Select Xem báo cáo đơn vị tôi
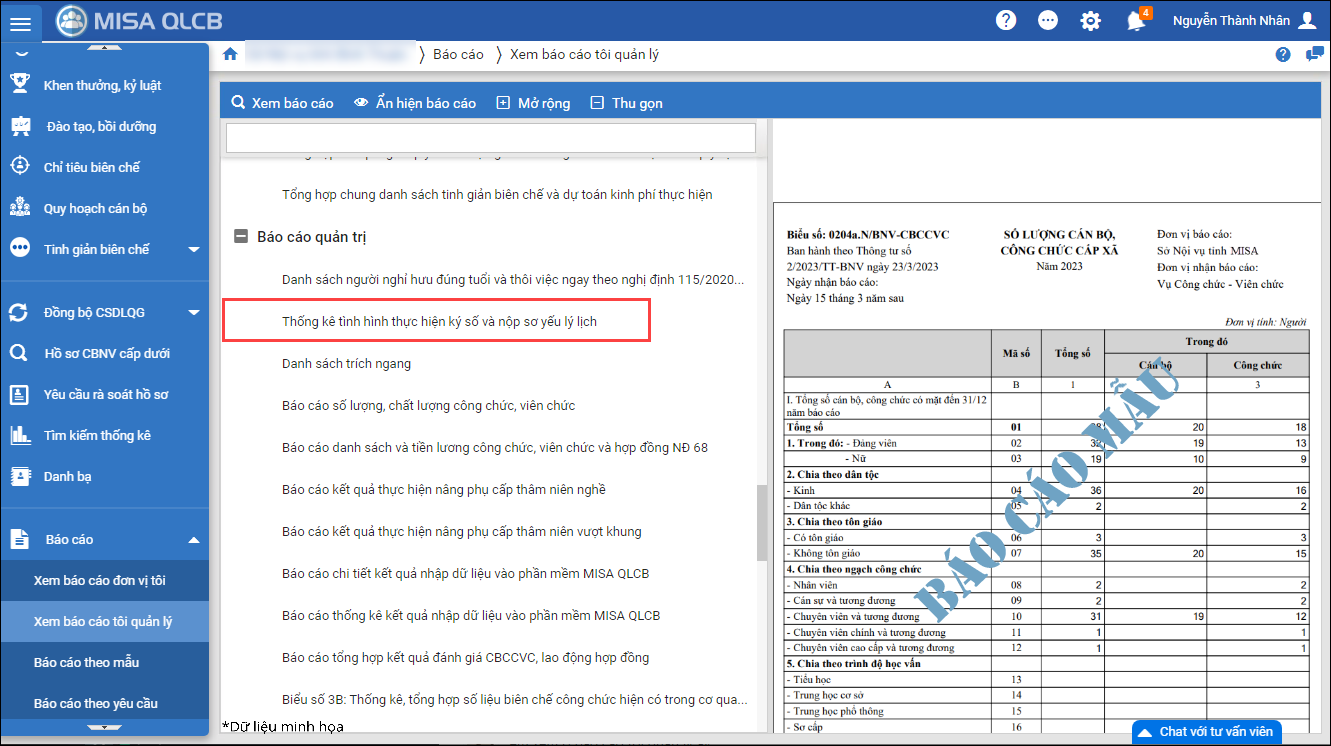The height and width of the screenshot is (746, 1331). pyautogui.click(x=100, y=580)
